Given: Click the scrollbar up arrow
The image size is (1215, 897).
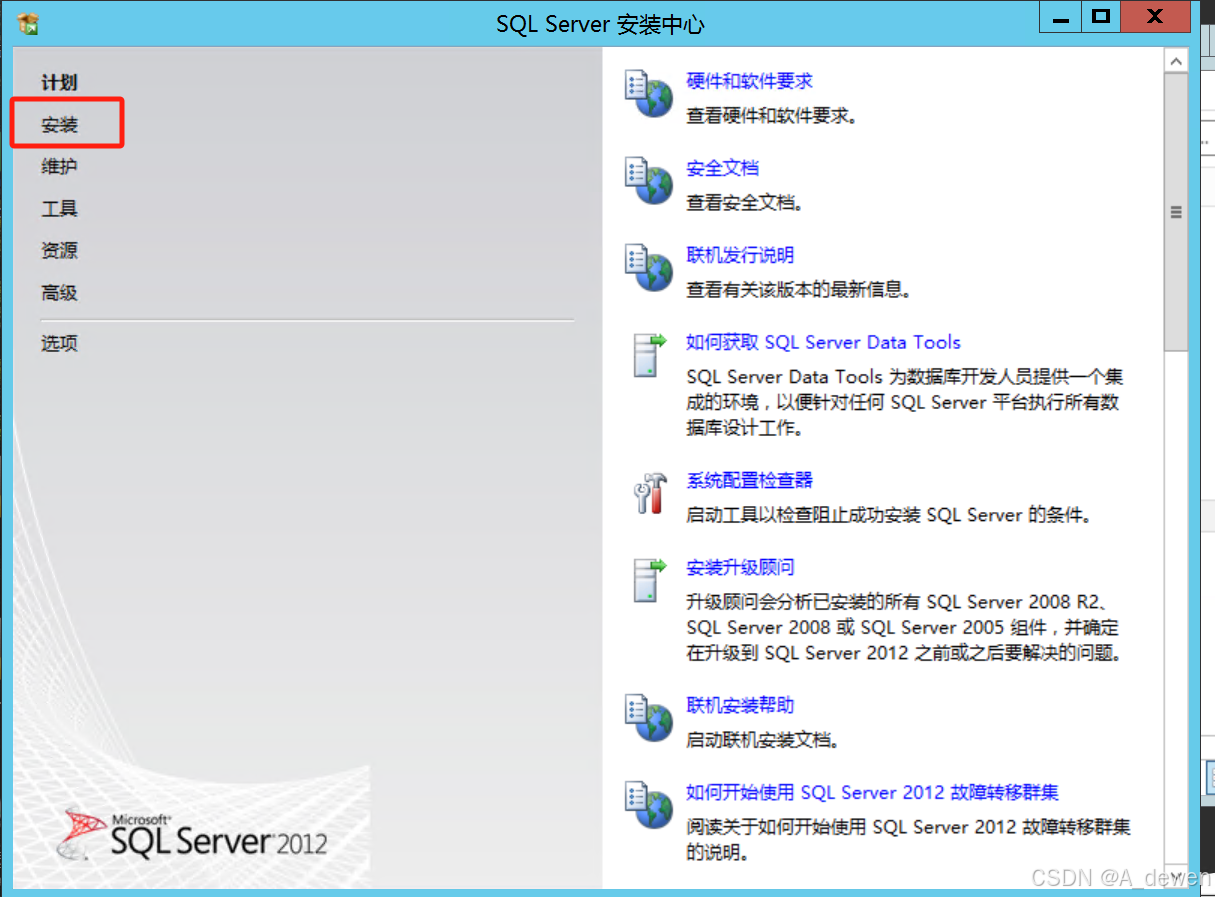Looking at the screenshot, I should (1177, 61).
